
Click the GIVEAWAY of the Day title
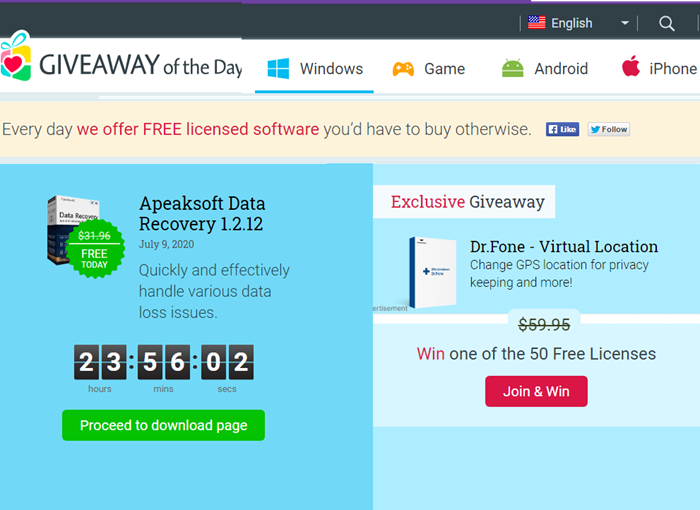pos(141,65)
